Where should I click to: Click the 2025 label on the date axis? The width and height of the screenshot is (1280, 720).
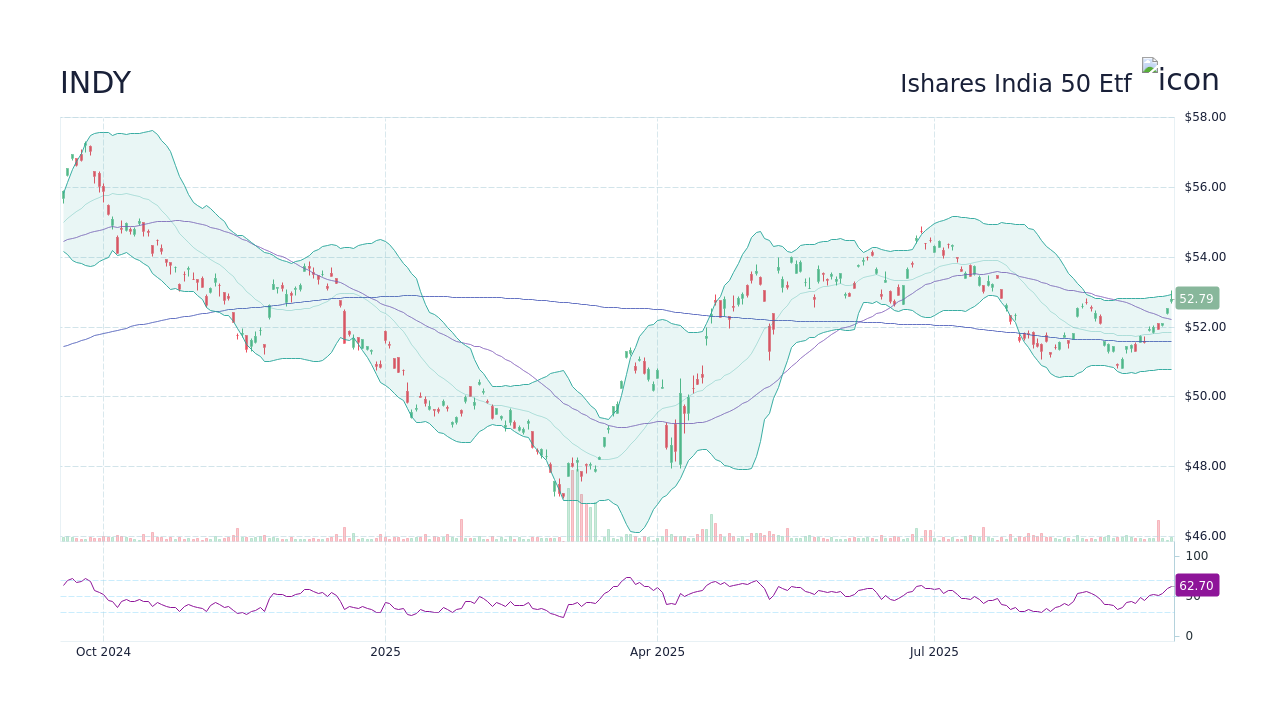click(x=385, y=651)
